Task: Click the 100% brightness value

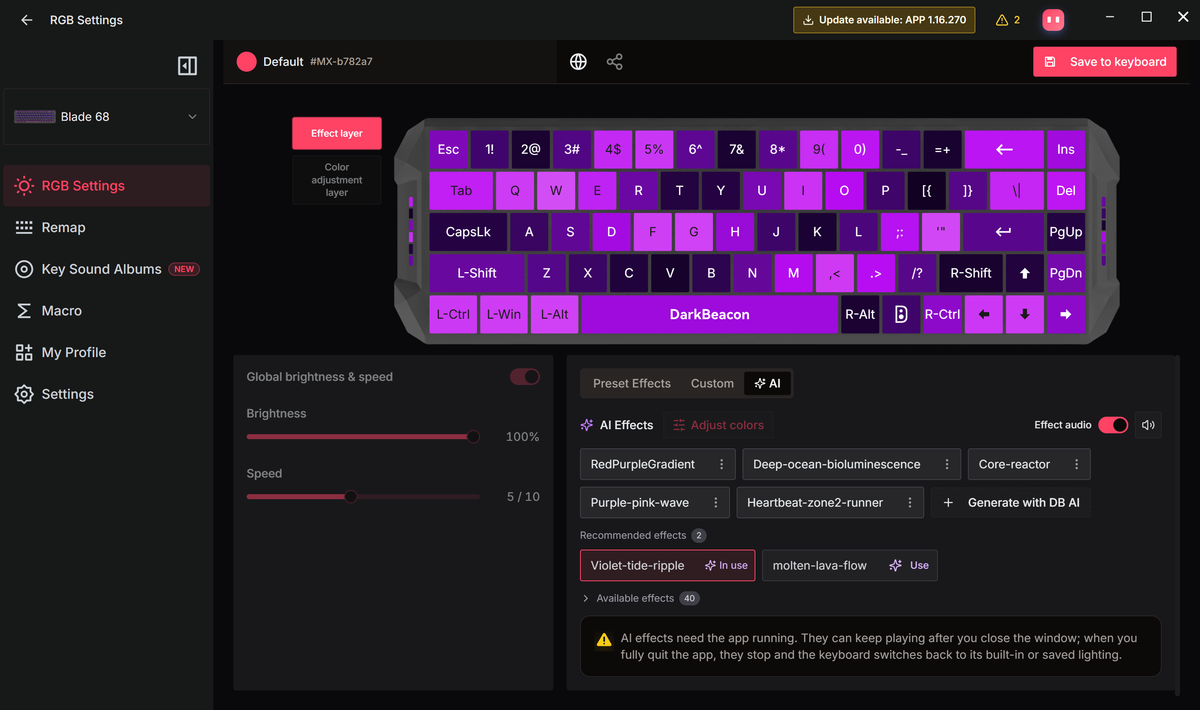Action: tap(522, 437)
